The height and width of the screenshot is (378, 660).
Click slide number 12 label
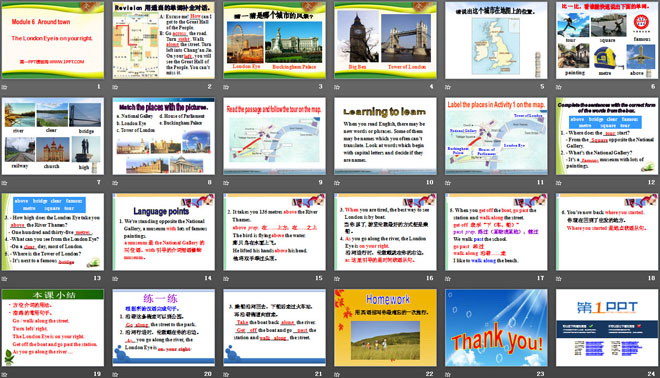tap(652, 182)
